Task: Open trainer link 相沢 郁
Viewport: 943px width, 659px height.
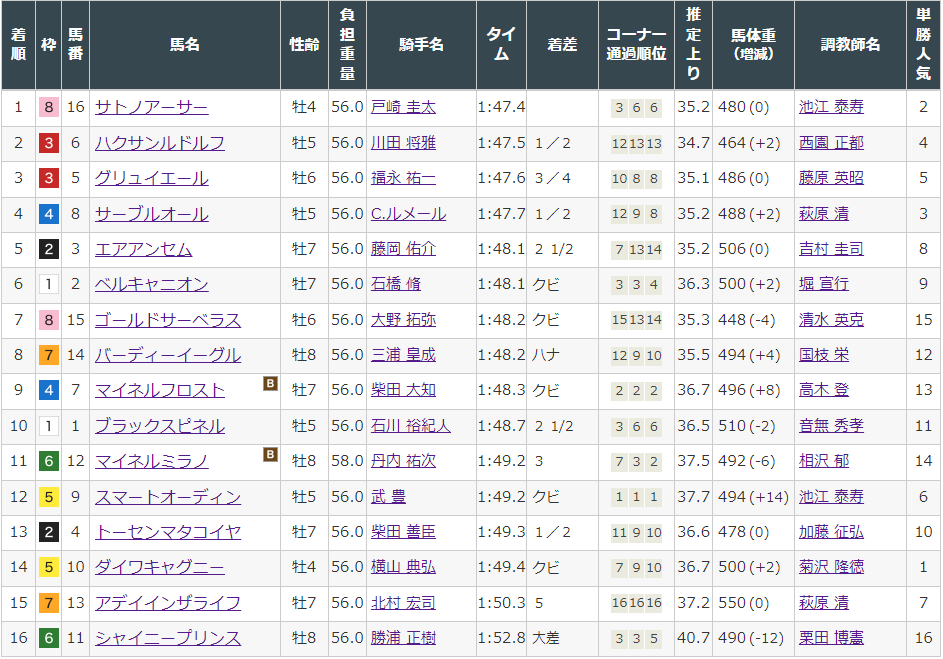Action: pos(824,461)
